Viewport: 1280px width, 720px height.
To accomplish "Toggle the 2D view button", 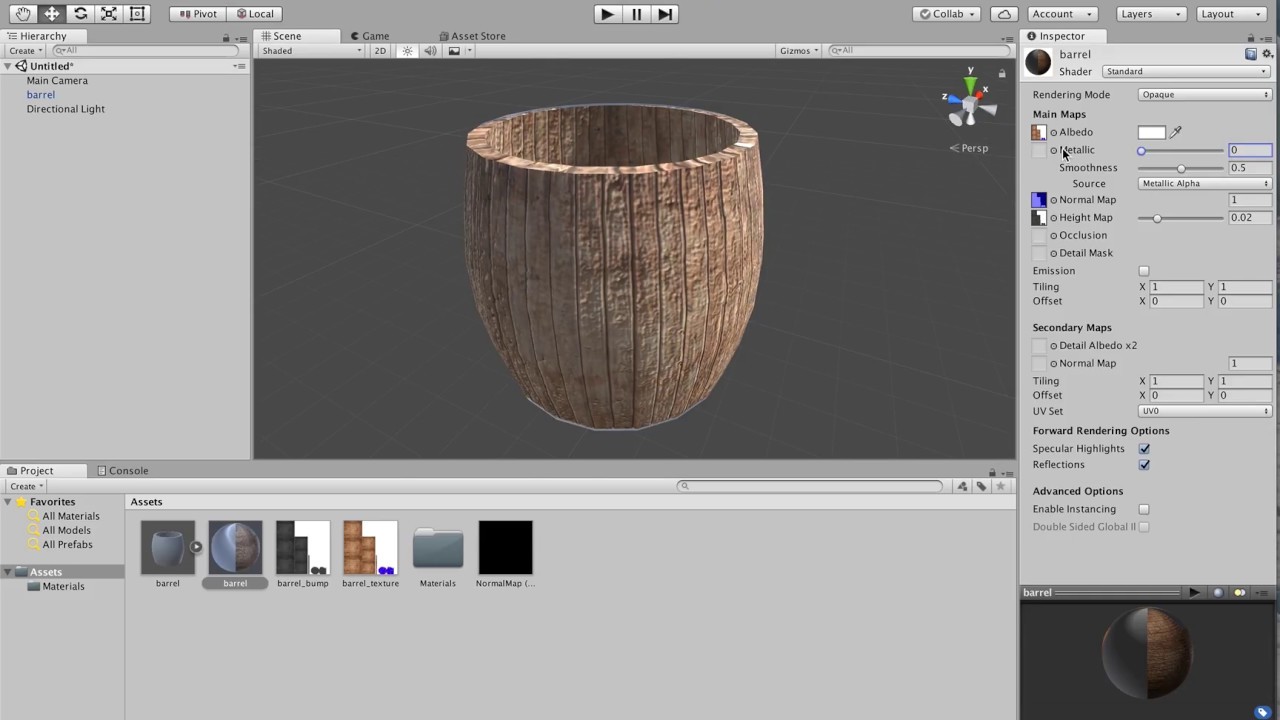I will pyautogui.click(x=380, y=51).
